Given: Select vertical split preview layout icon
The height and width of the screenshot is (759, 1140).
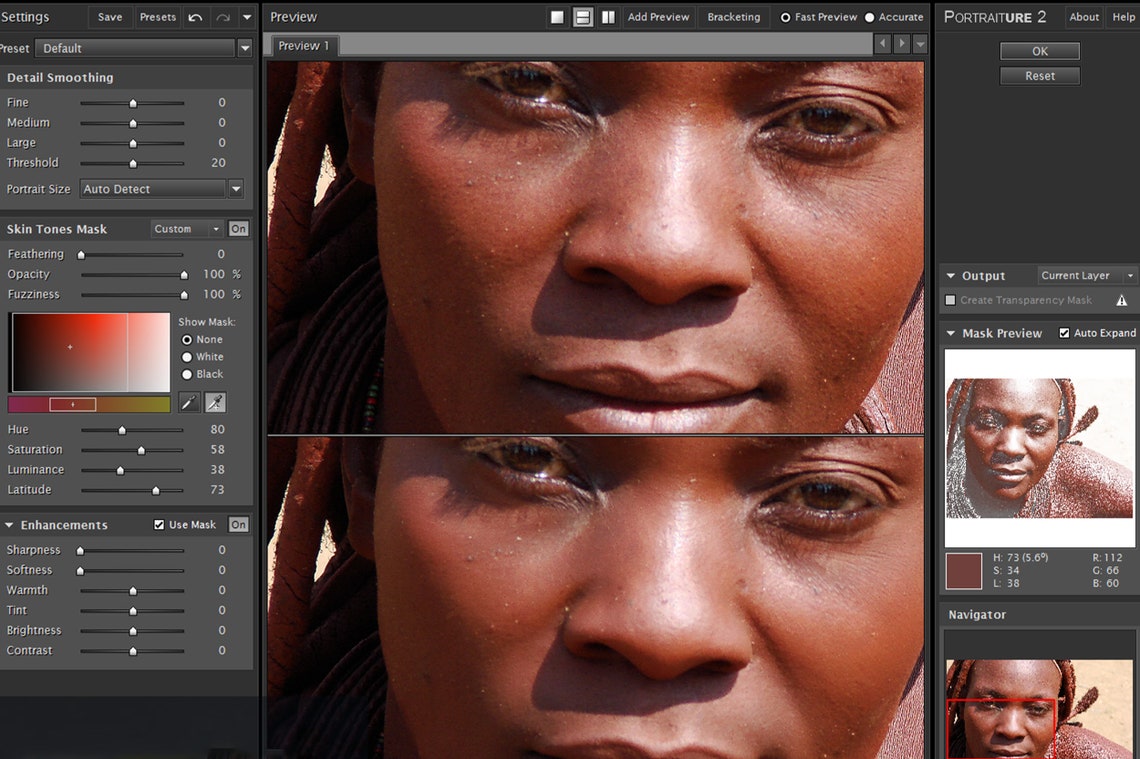Looking at the screenshot, I should 608,17.
